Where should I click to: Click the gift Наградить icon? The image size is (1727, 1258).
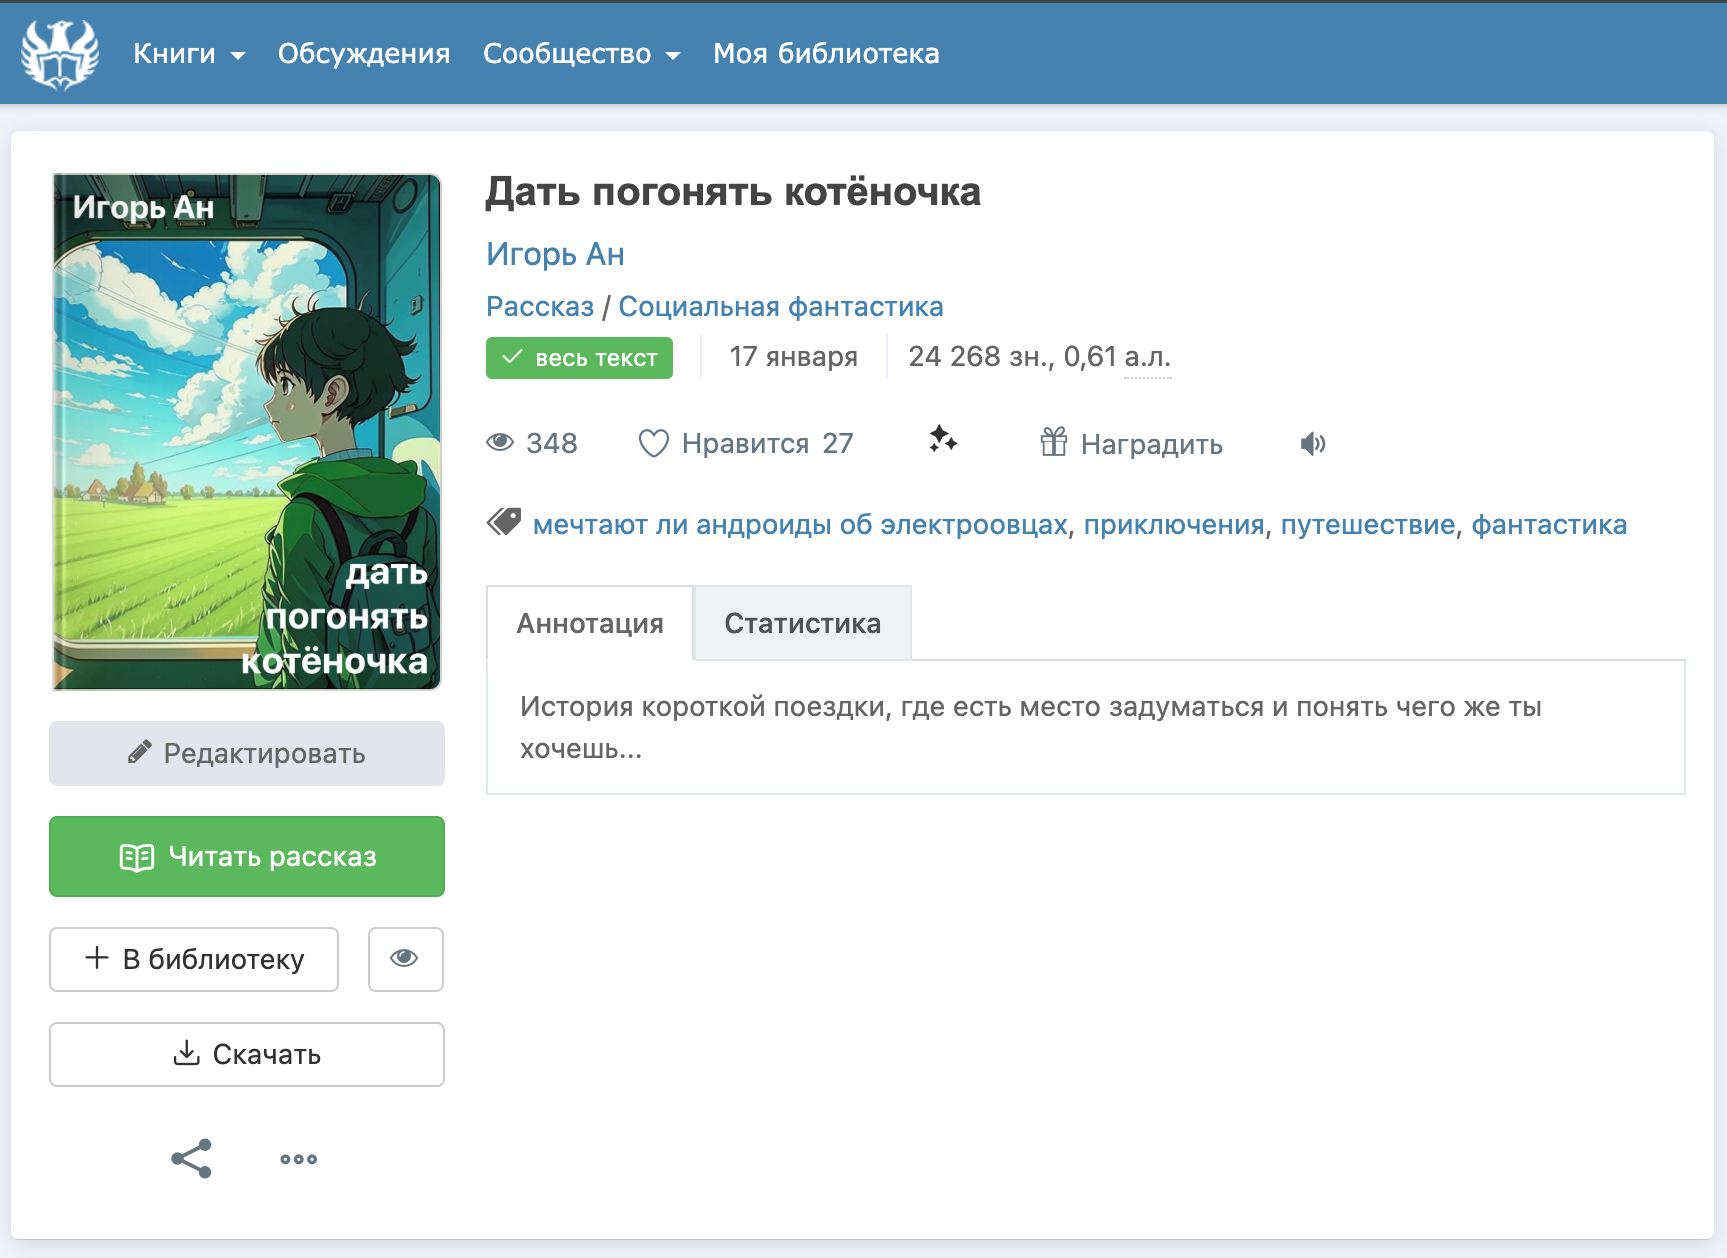click(1054, 442)
